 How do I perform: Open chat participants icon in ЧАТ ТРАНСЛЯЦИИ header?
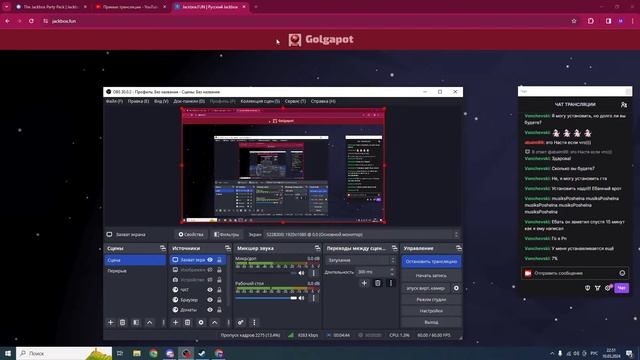[x=624, y=105]
